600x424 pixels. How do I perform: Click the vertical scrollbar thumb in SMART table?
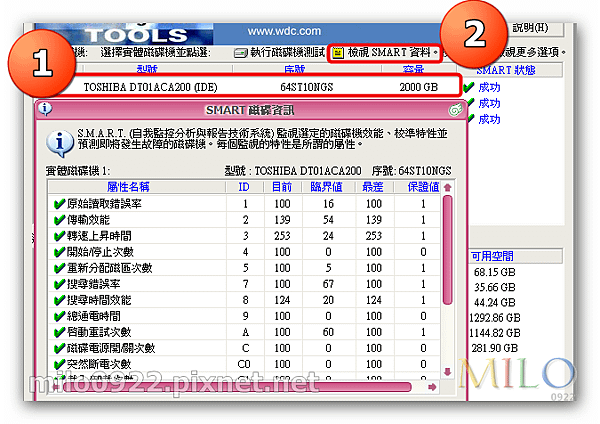(x=448, y=250)
